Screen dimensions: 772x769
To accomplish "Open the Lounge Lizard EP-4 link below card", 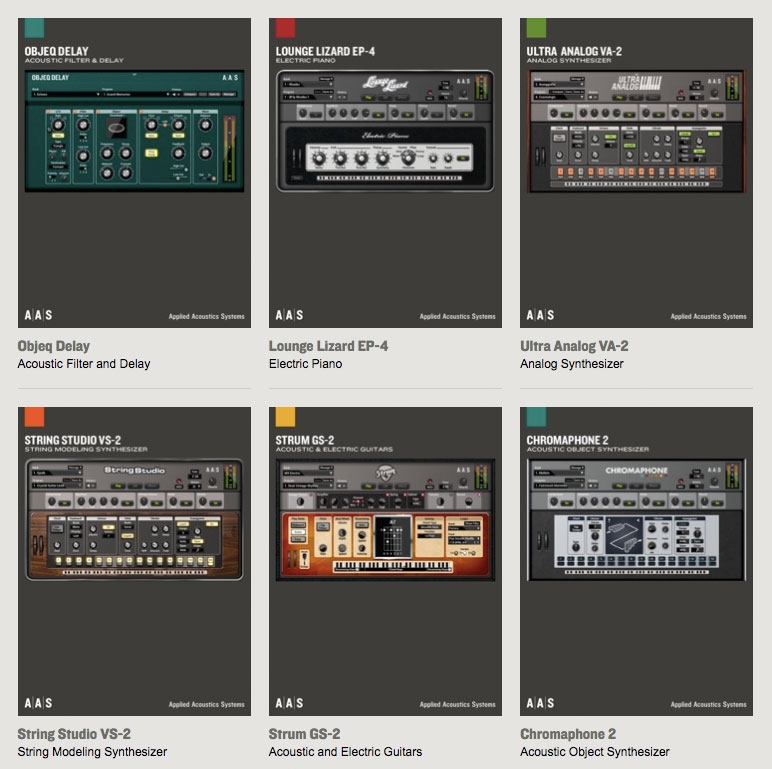I will click(328, 346).
